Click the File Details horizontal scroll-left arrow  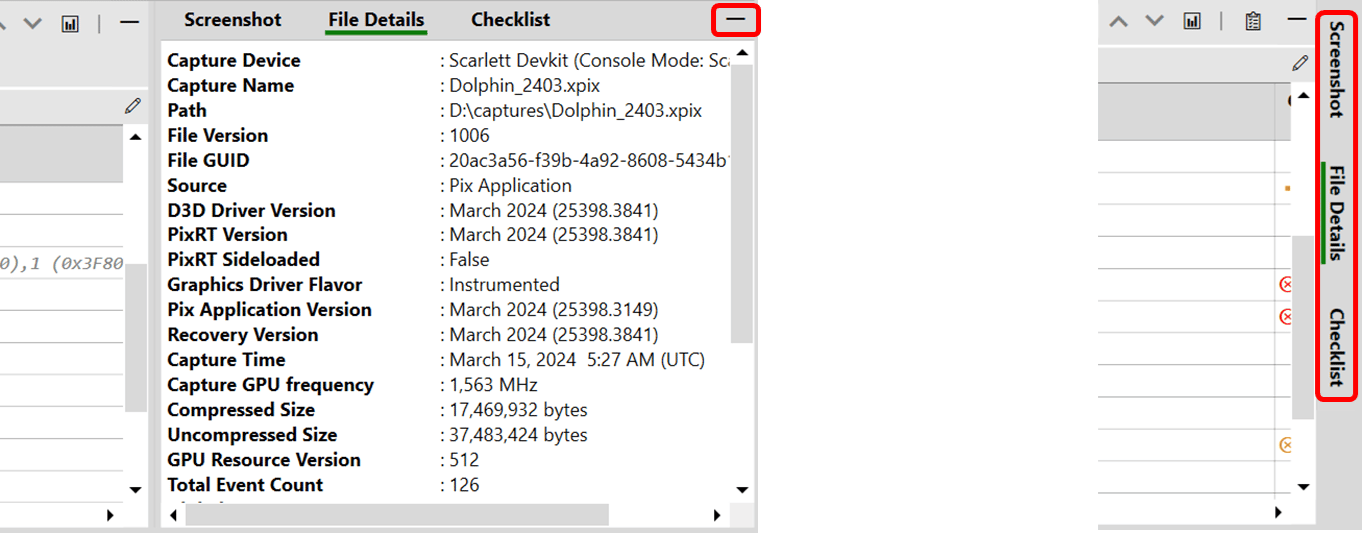click(x=173, y=515)
